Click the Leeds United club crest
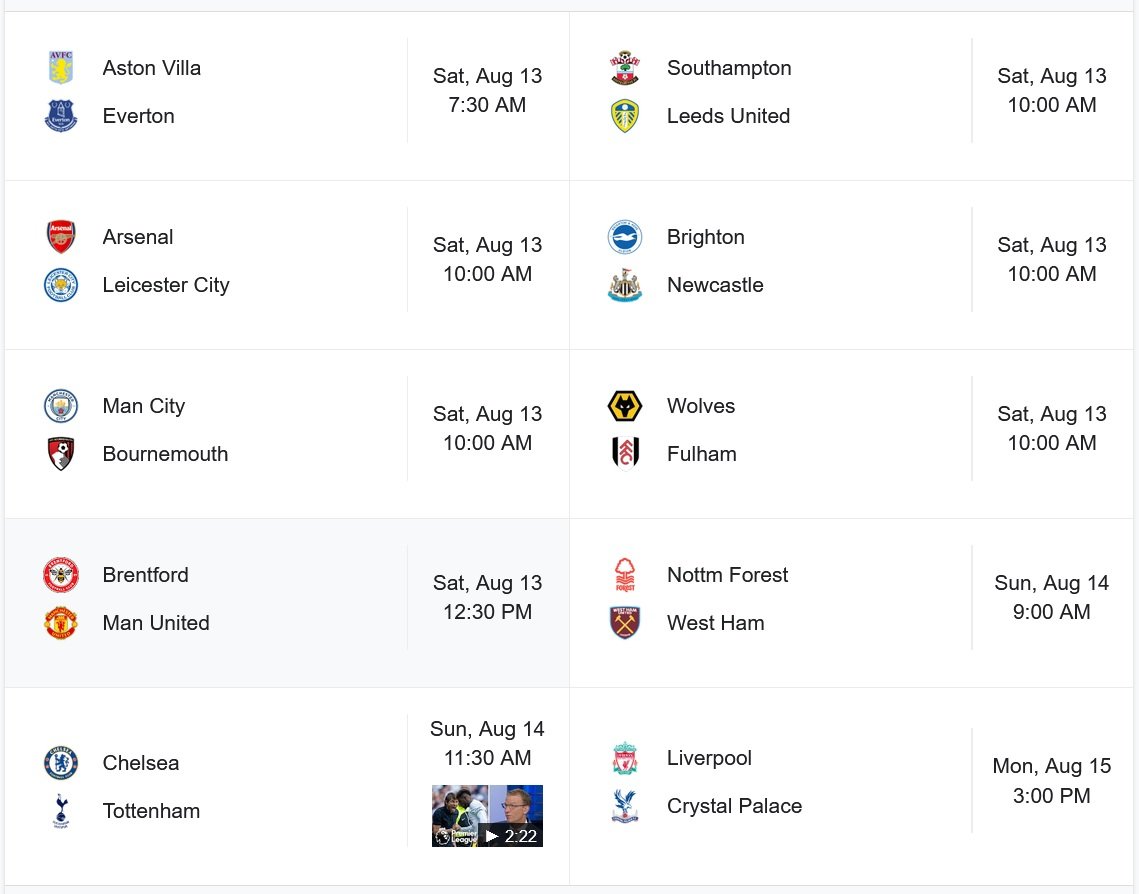Viewport: 1139px width, 894px height. click(x=625, y=115)
